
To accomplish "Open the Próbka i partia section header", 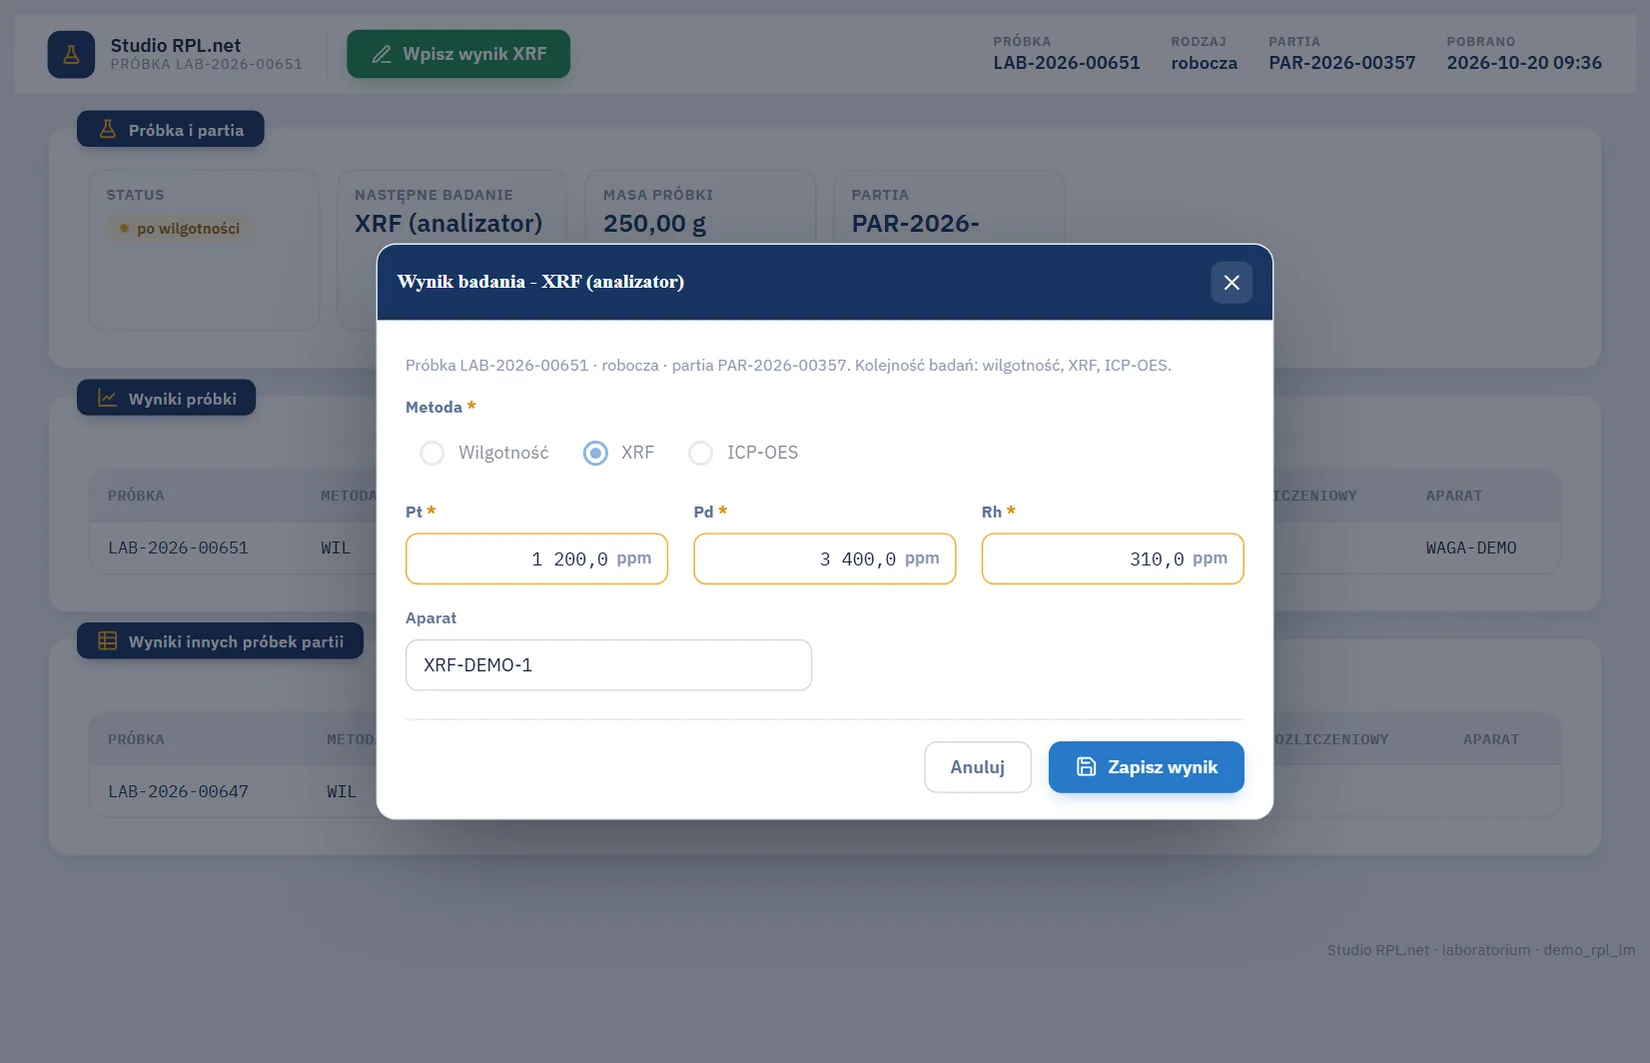I will [x=170, y=129].
